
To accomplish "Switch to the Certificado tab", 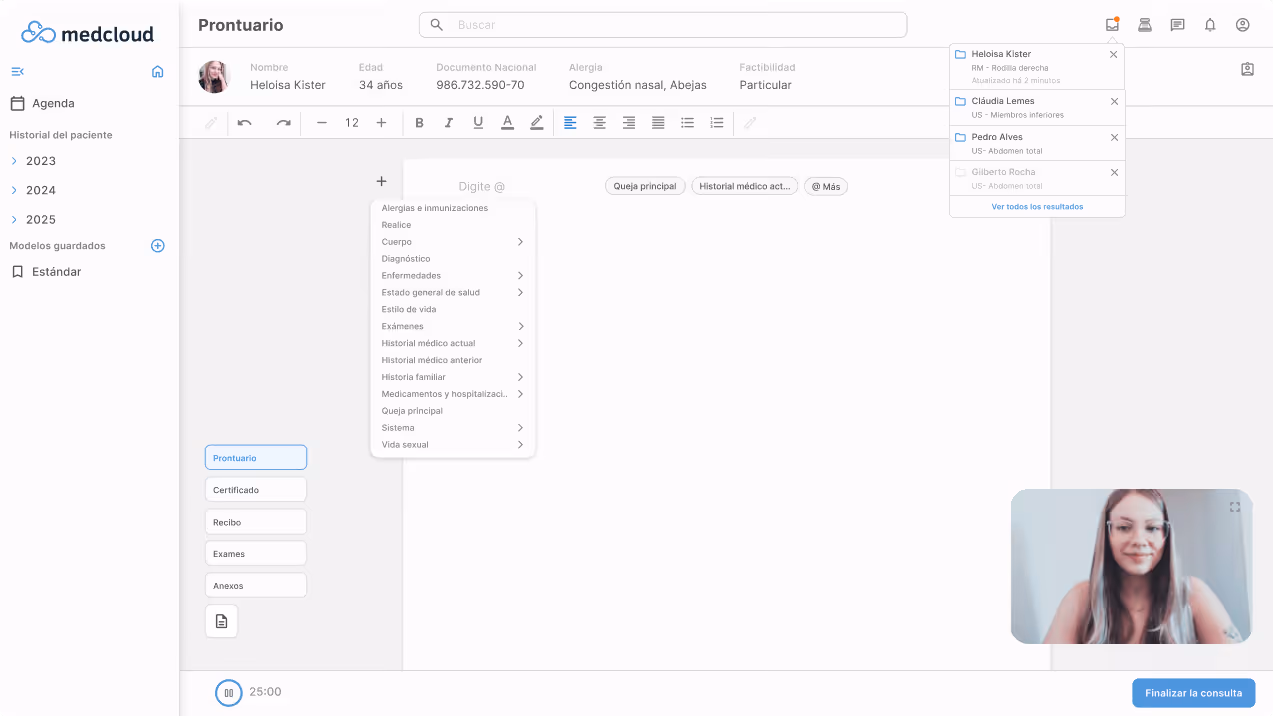I will point(256,490).
